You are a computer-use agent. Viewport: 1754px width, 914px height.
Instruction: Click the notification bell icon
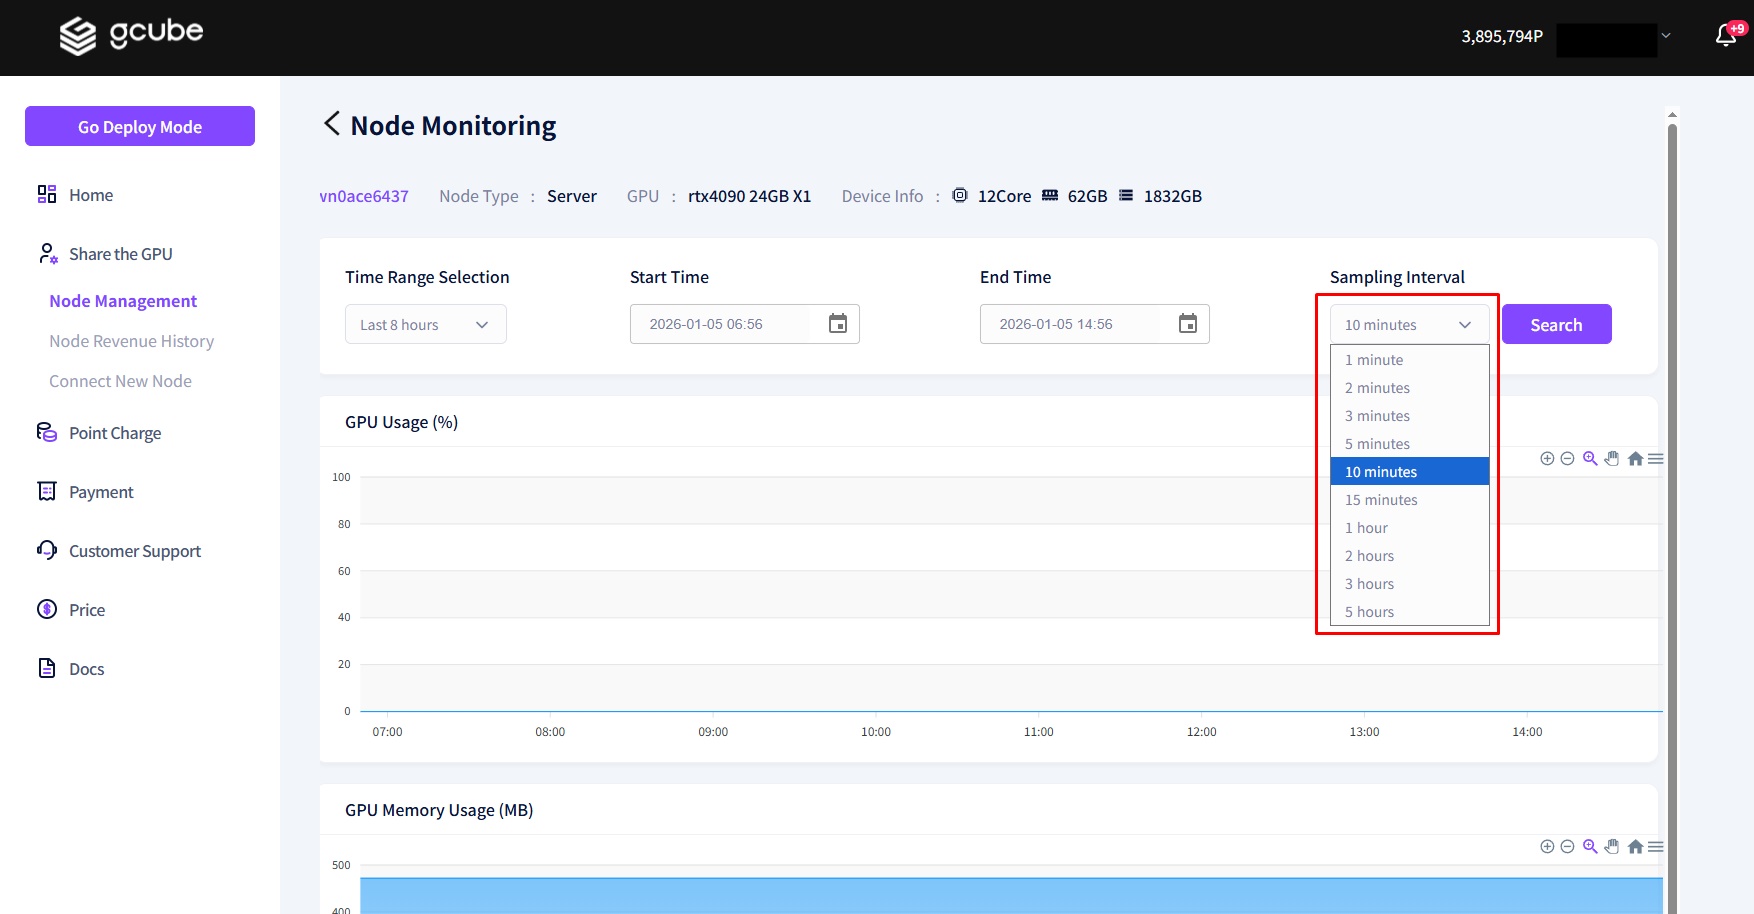pyautogui.click(x=1725, y=36)
